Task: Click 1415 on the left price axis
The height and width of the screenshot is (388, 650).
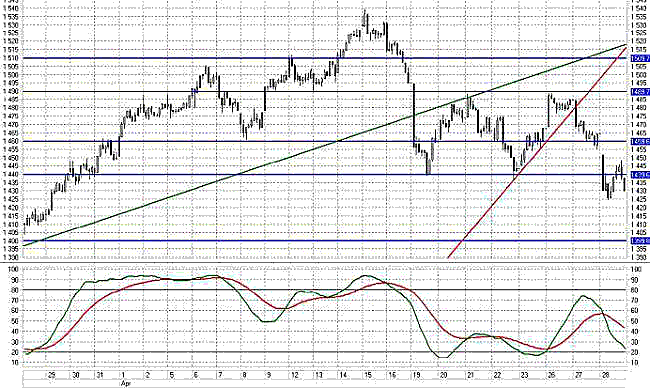Action: tap(12, 216)
